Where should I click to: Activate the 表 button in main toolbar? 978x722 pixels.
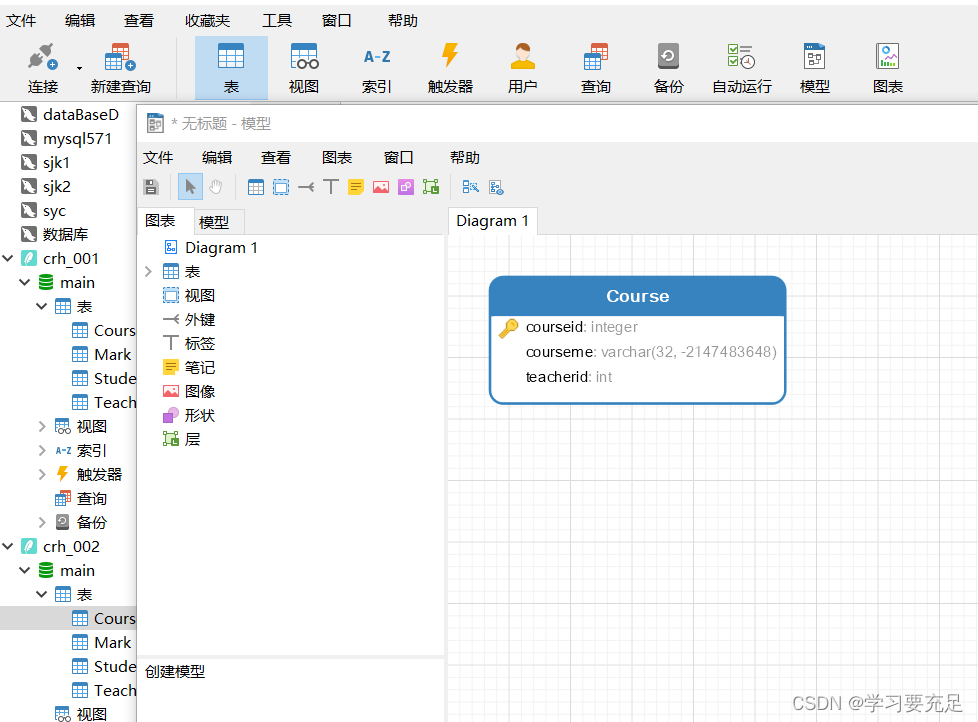coord(231,68)
